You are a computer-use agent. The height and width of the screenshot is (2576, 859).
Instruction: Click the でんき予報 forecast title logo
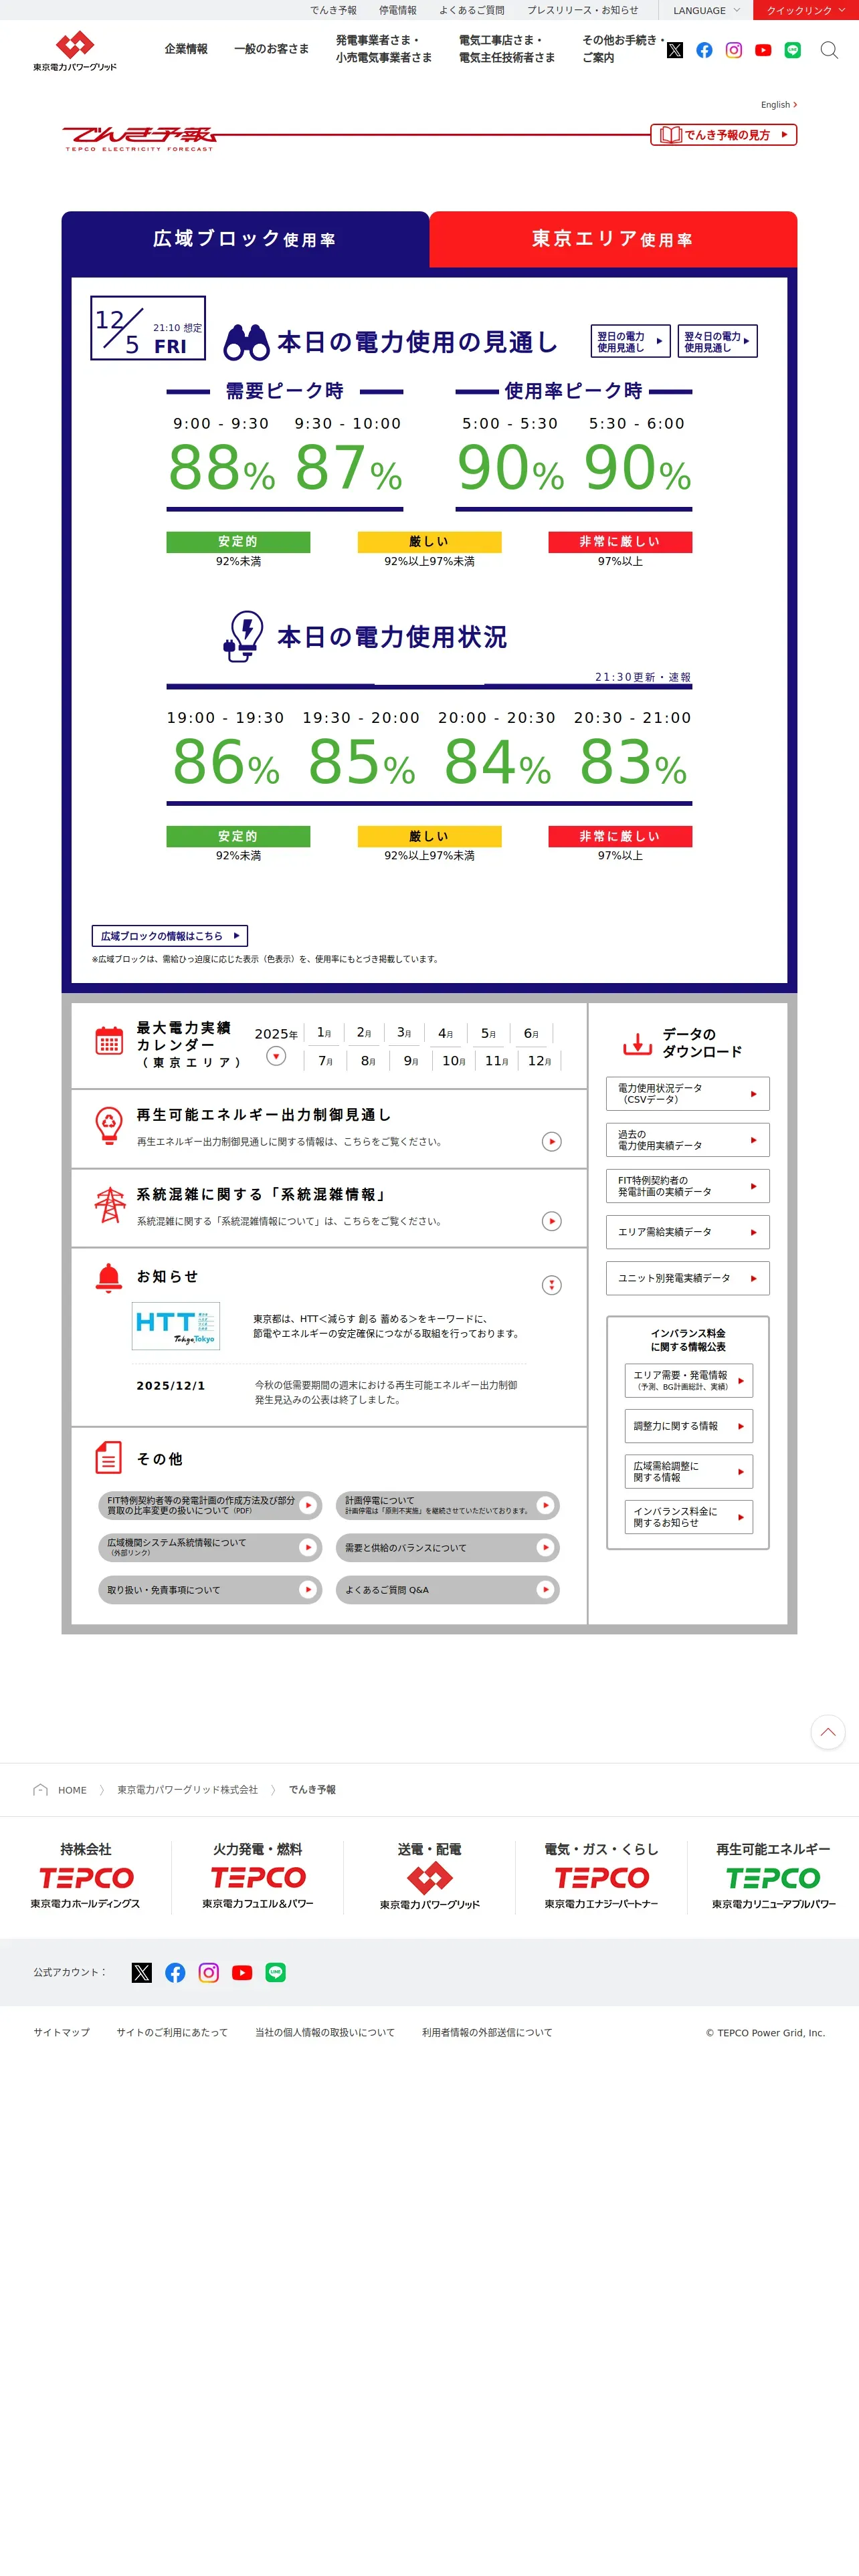point(140,139)
